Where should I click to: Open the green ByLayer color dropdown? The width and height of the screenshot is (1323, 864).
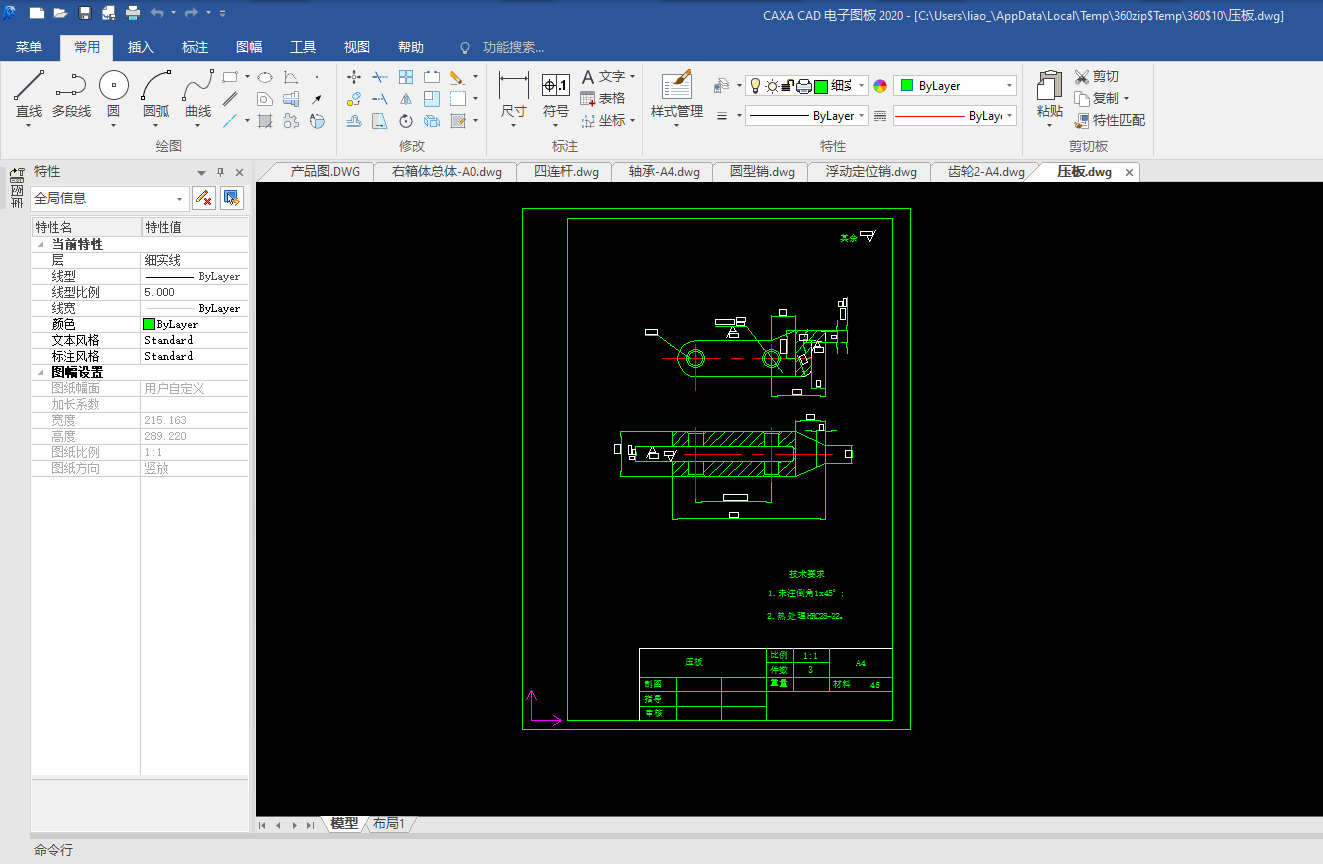click(955, 86)
